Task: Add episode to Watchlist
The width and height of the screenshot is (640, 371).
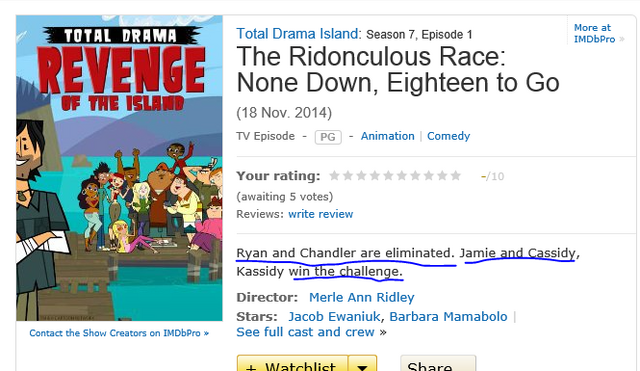Action: 293,365
